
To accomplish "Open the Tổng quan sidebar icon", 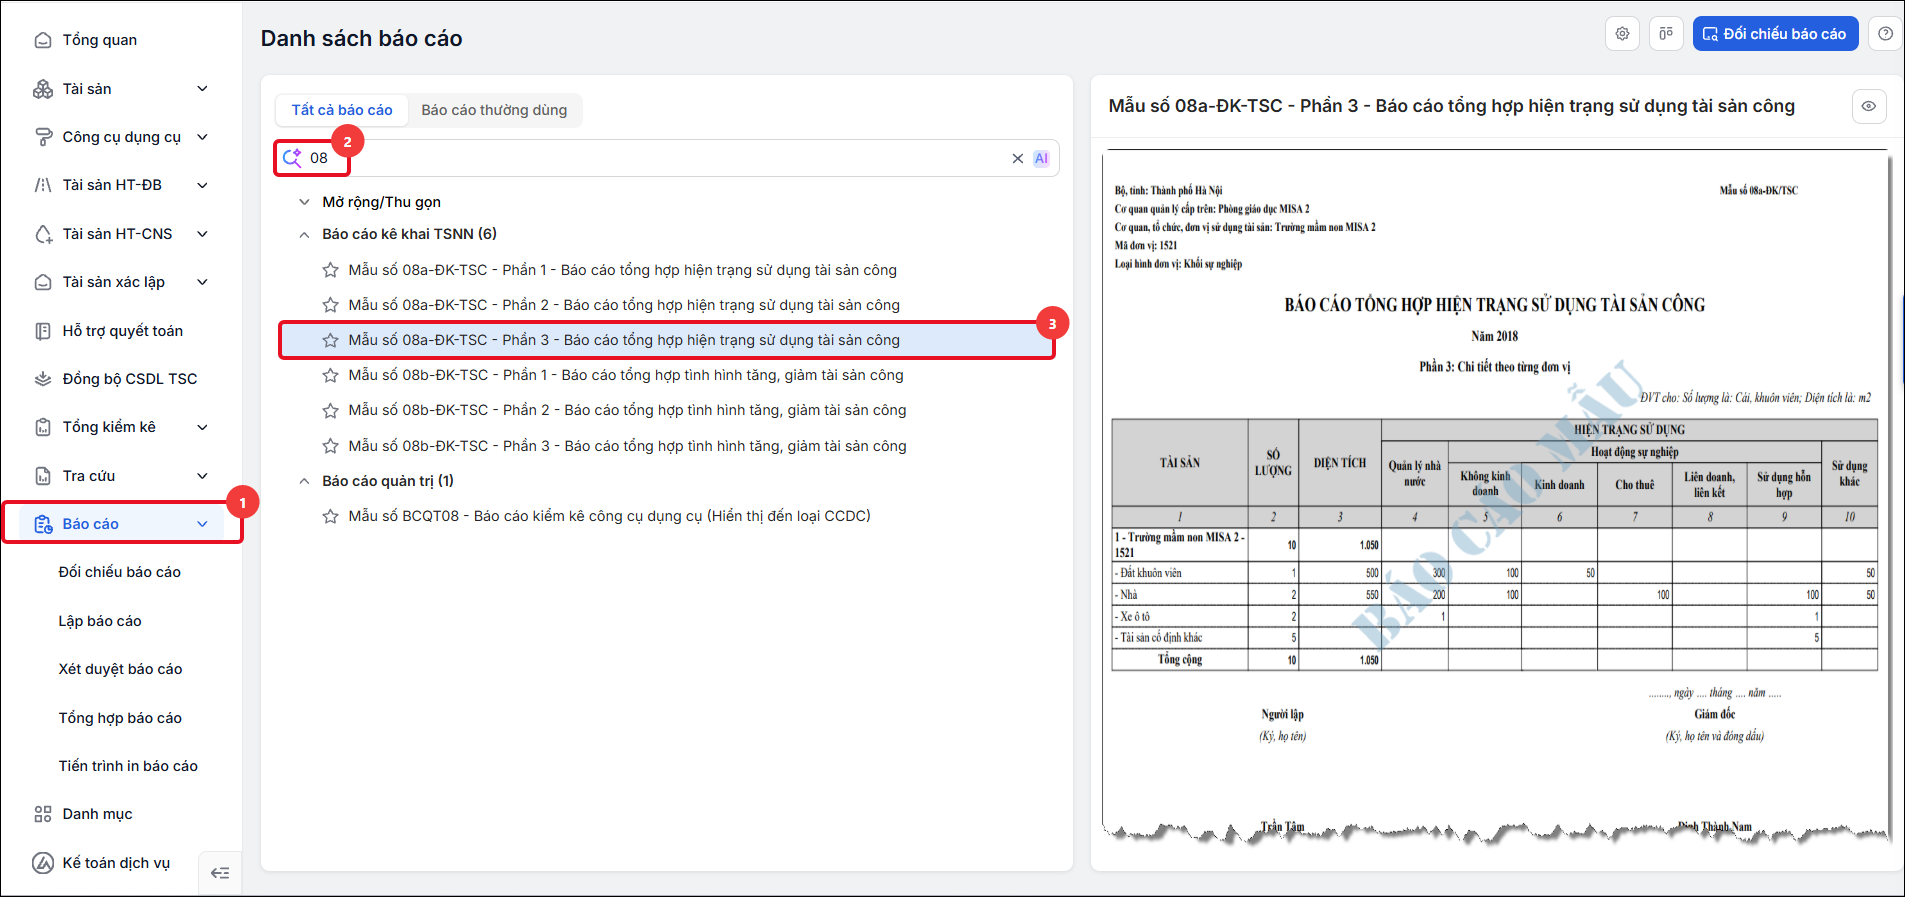I will coord(43,40).
